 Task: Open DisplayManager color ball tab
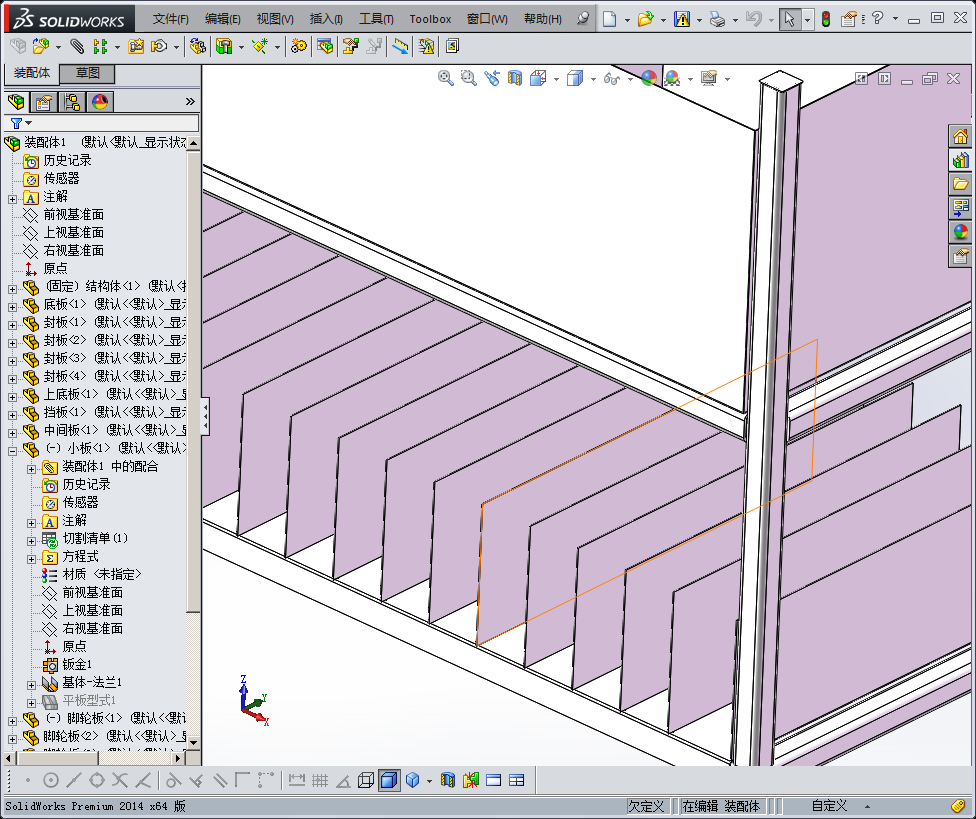100,101
